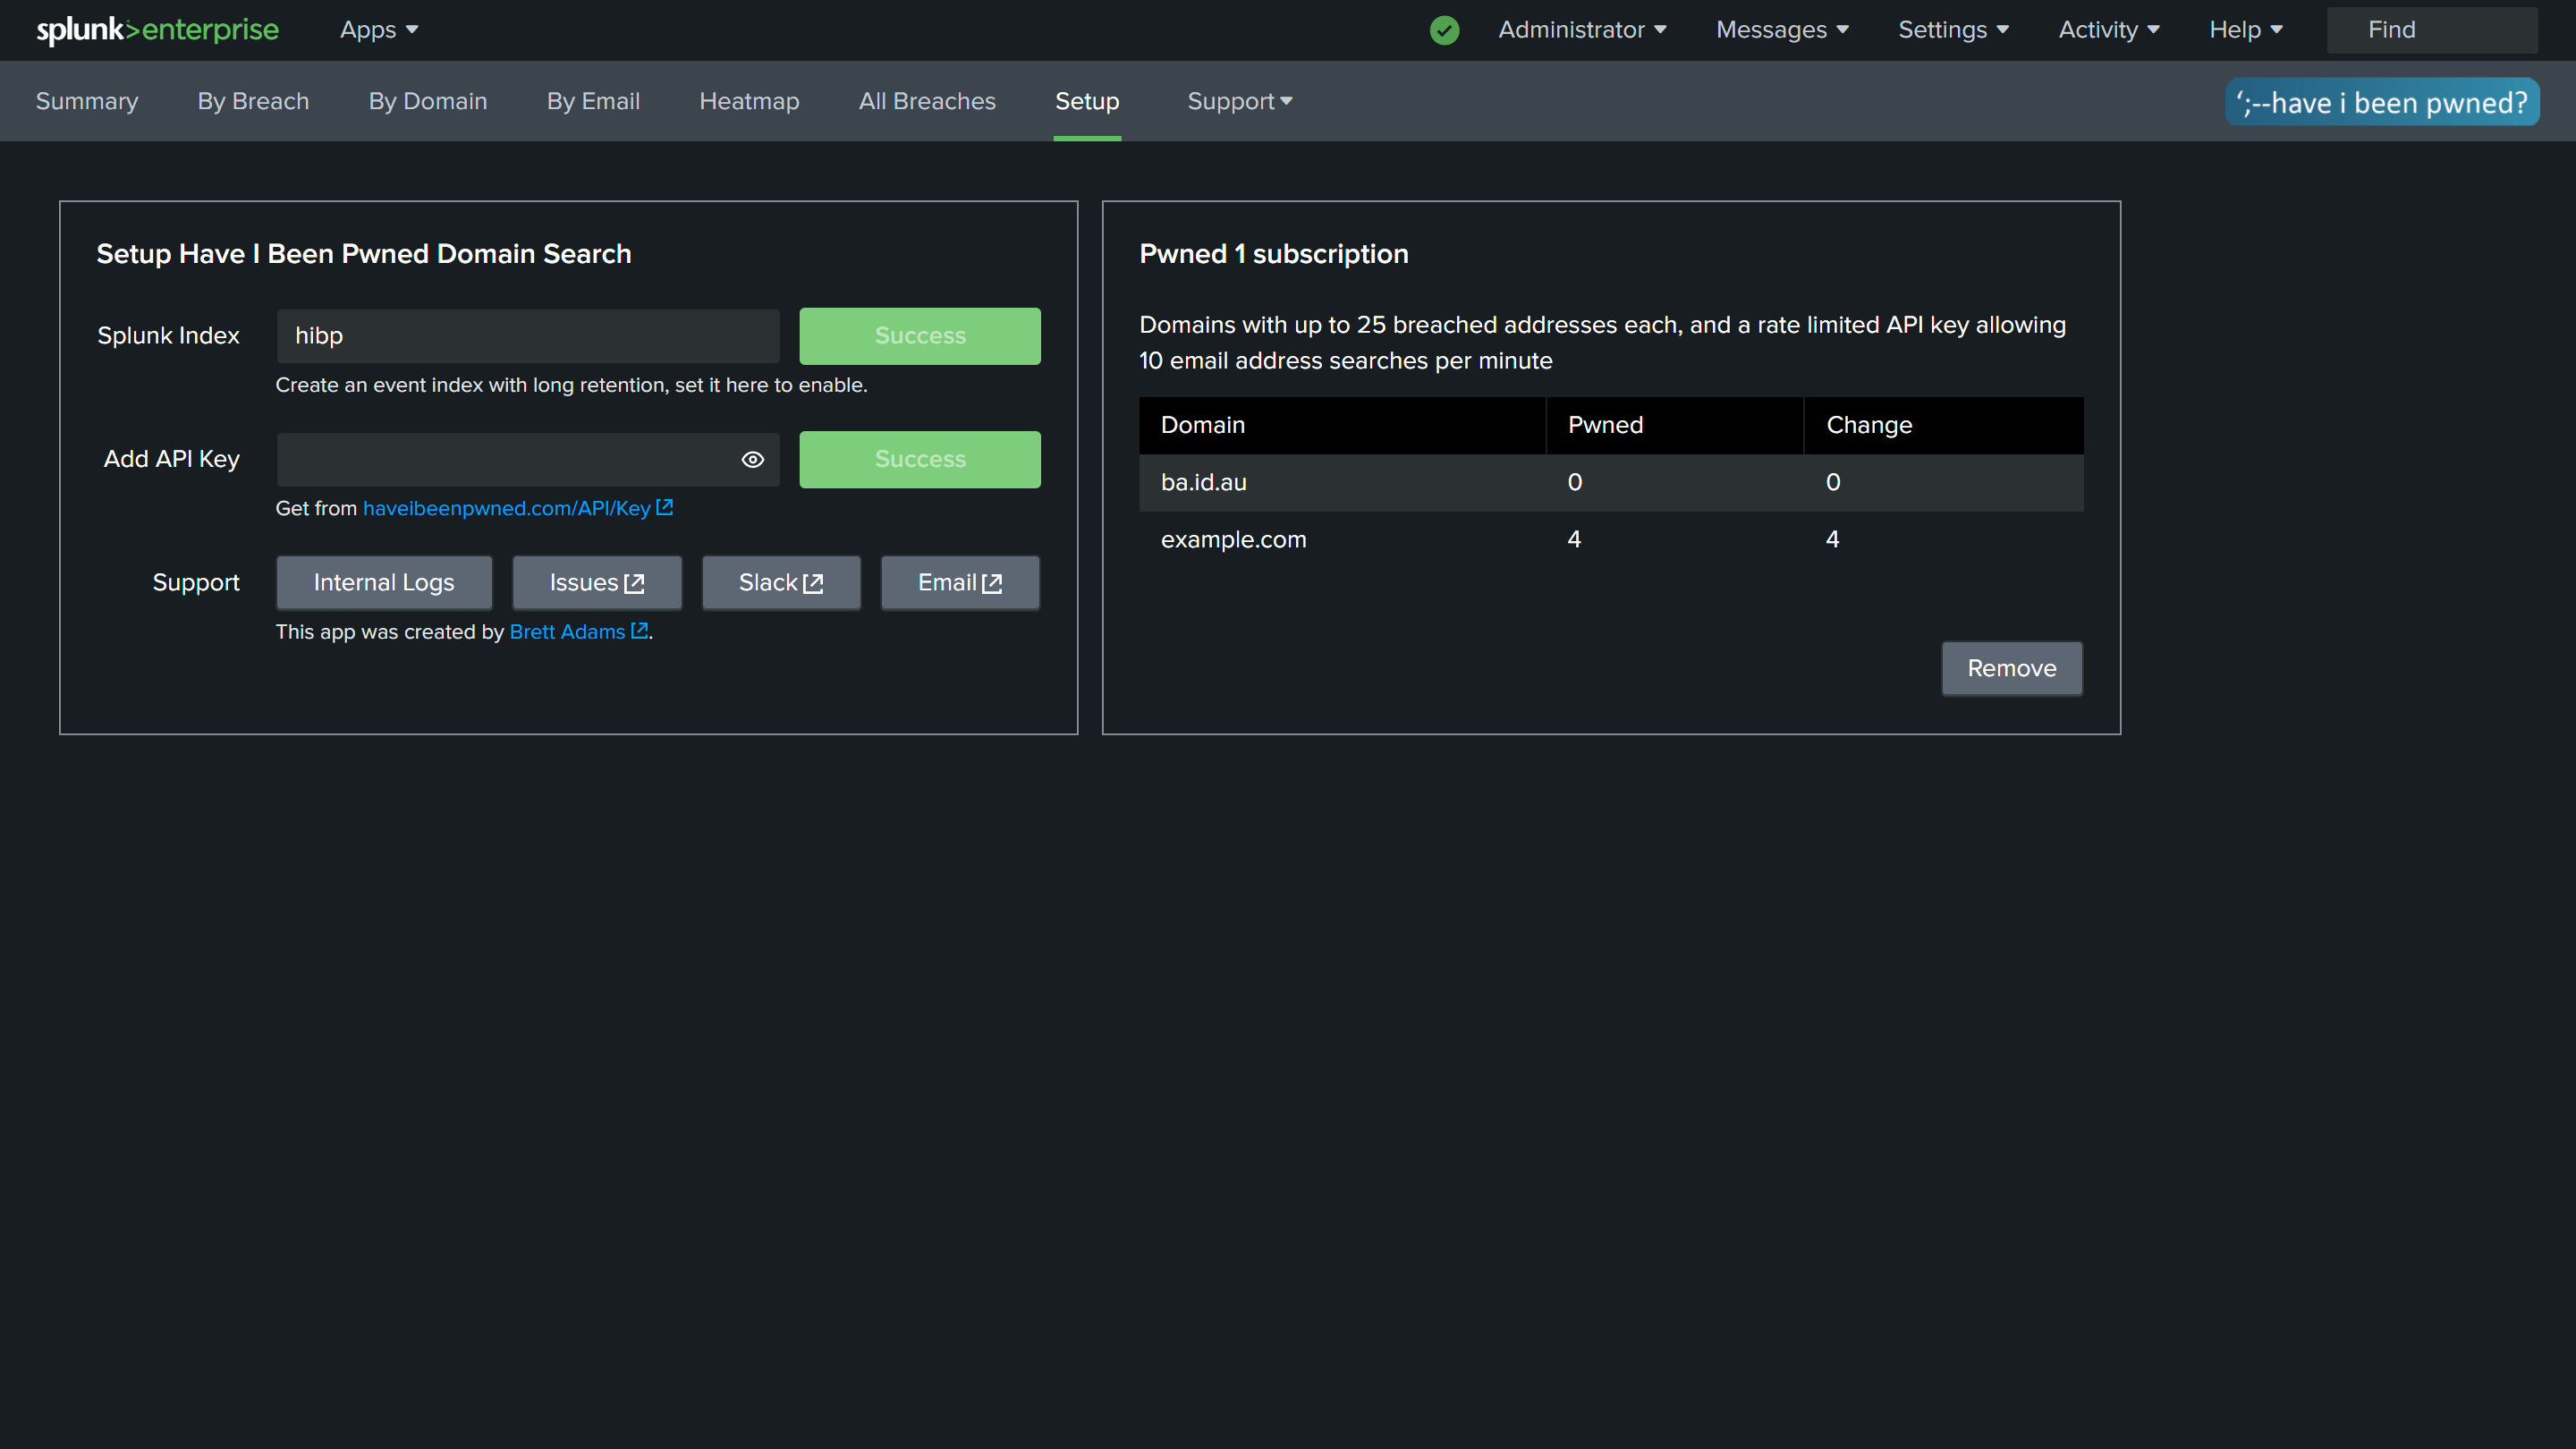This screenshot has width=2576, height=1449.
Task: Open the Email support link
Action: tap(959, 583)
